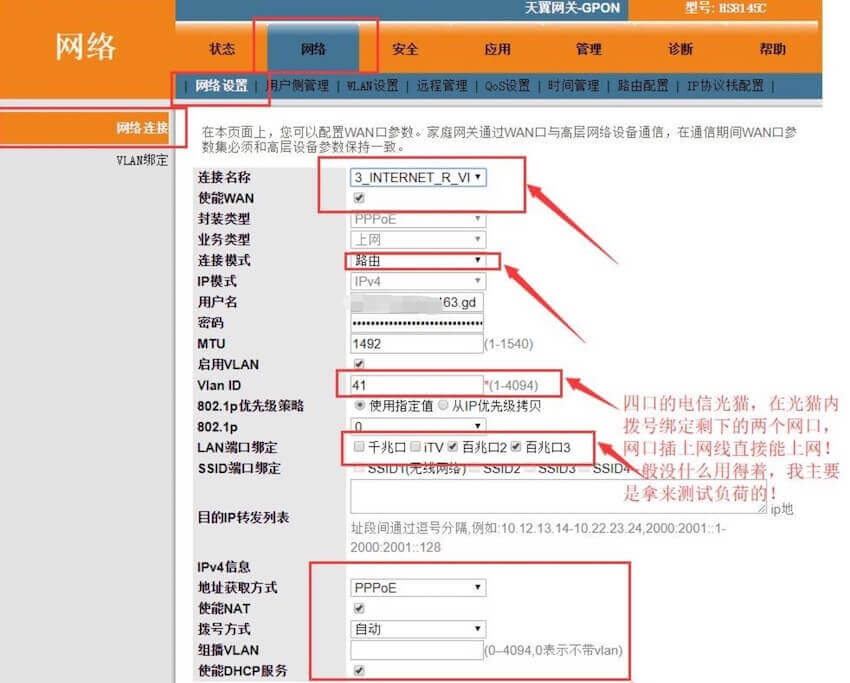This screenshot has width=850, height=683.
Task: Toggle the 启用VLAN checkbox
Action: tap(358, 364)
